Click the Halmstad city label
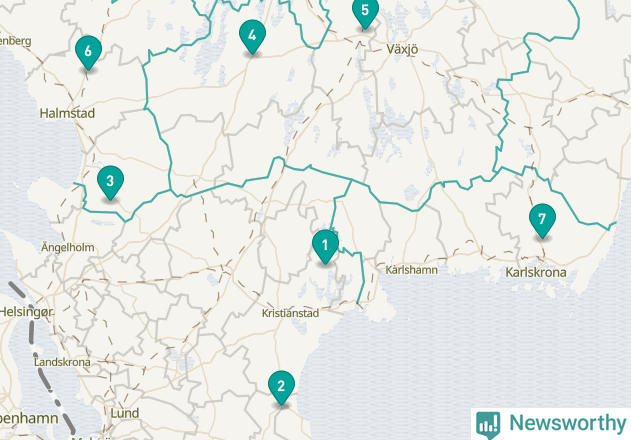This screenshot has height=440, width=631. click(67, 113)
